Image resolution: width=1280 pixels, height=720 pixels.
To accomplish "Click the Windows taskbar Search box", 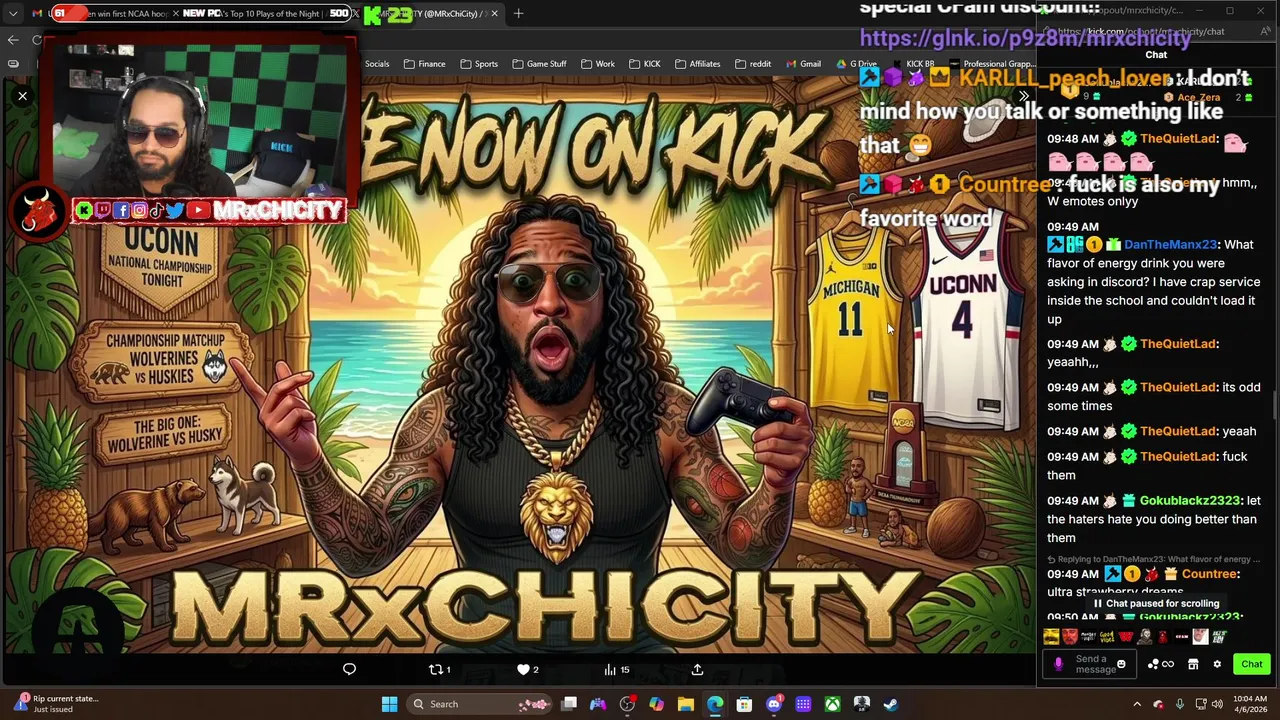I will click(x=480, y=704).
